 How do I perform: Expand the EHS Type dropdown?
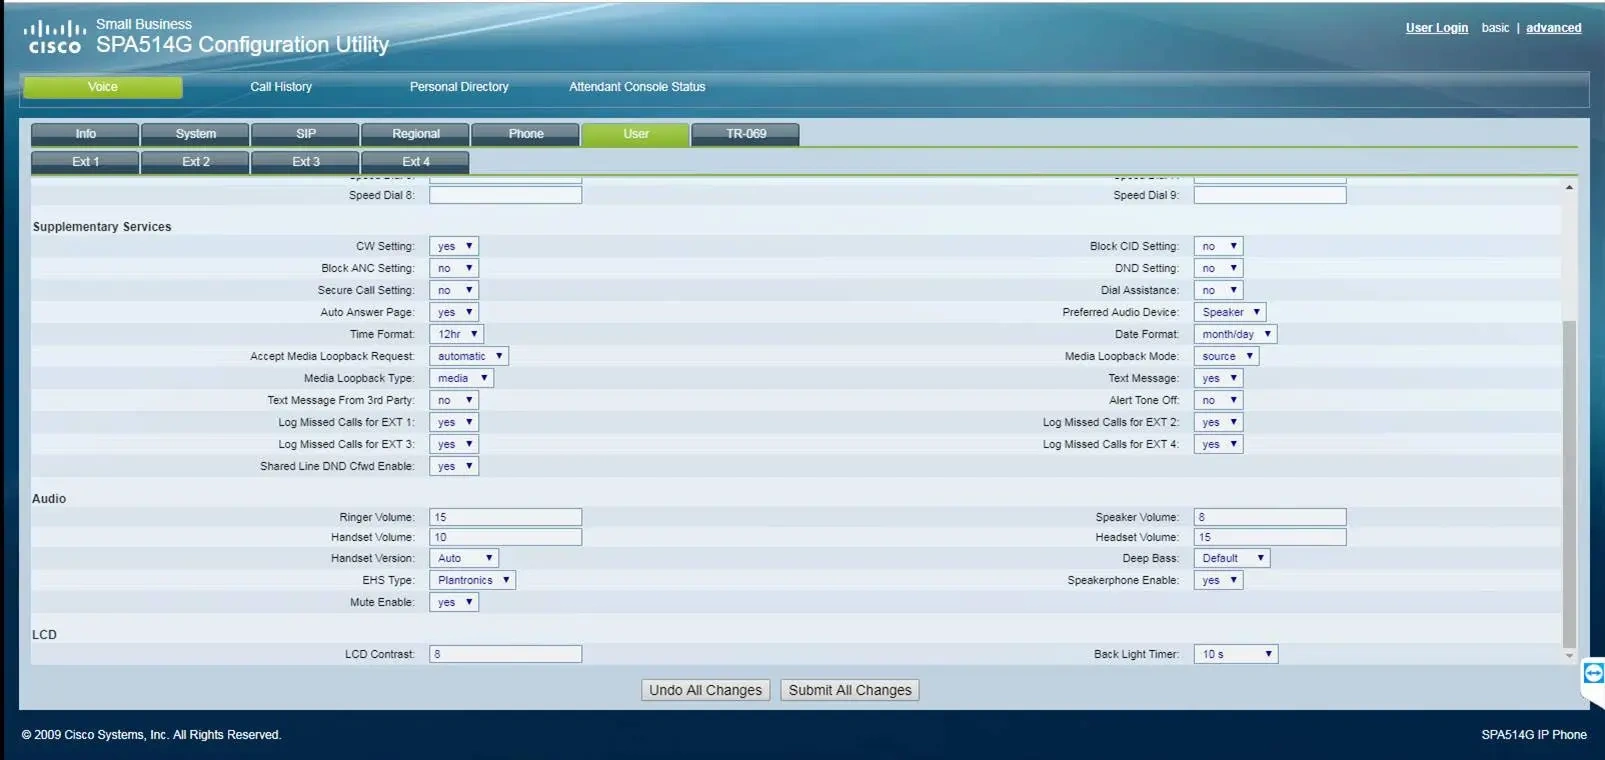click(x=472, y=580)
